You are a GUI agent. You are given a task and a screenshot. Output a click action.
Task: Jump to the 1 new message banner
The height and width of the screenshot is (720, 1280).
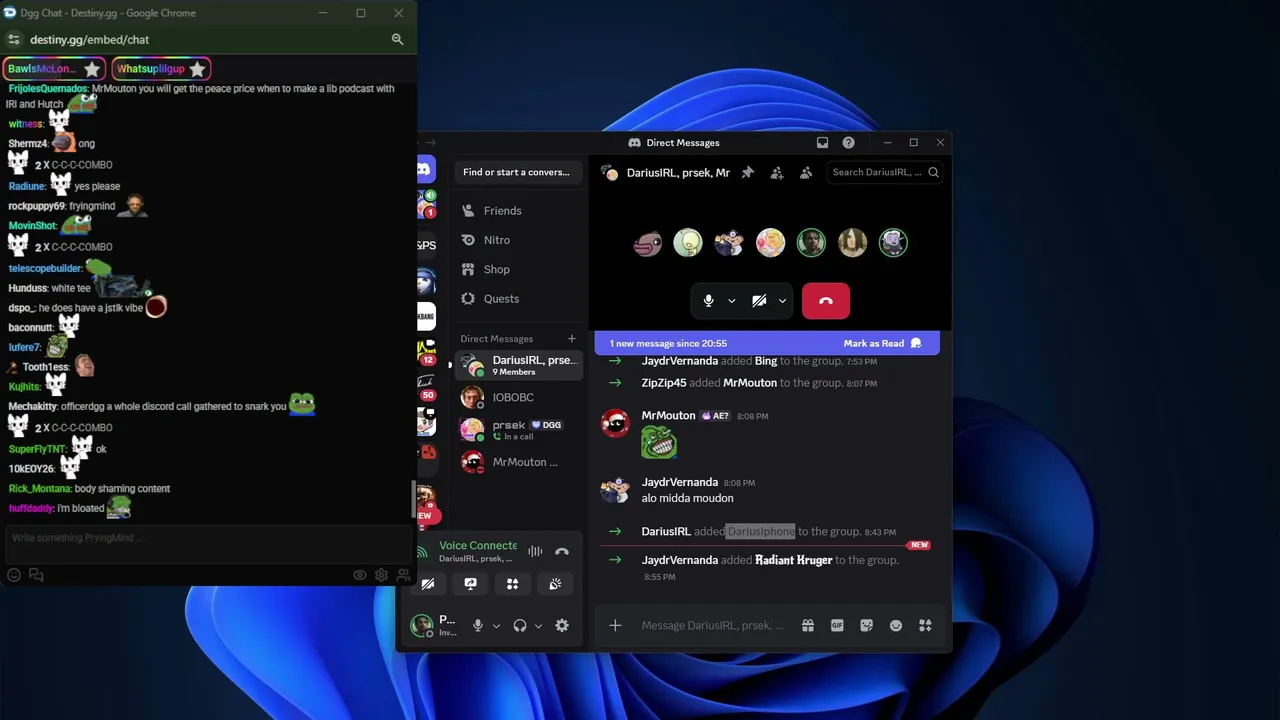(x=668, y=343)
